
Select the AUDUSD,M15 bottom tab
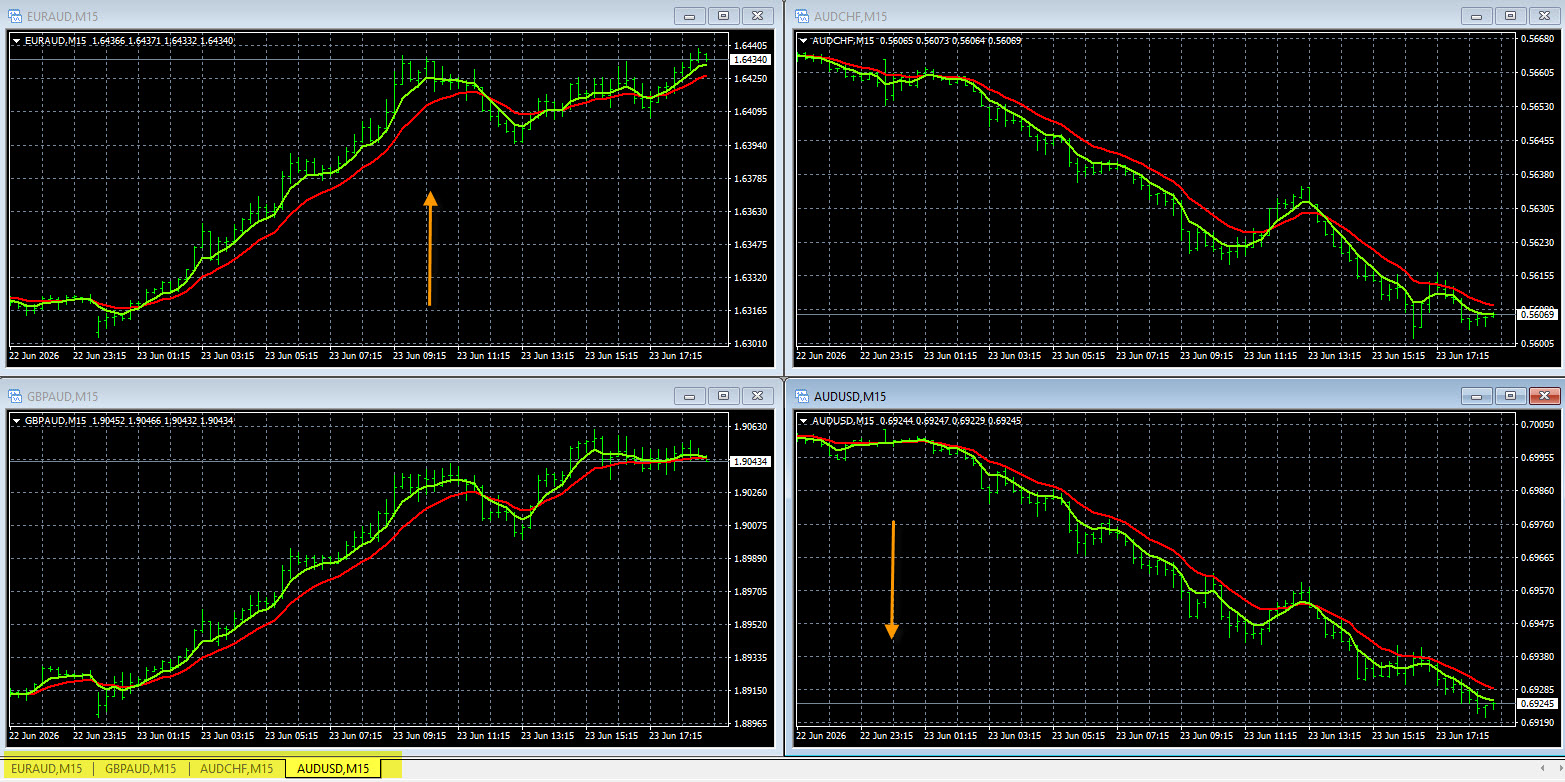[x=333, y=768]
